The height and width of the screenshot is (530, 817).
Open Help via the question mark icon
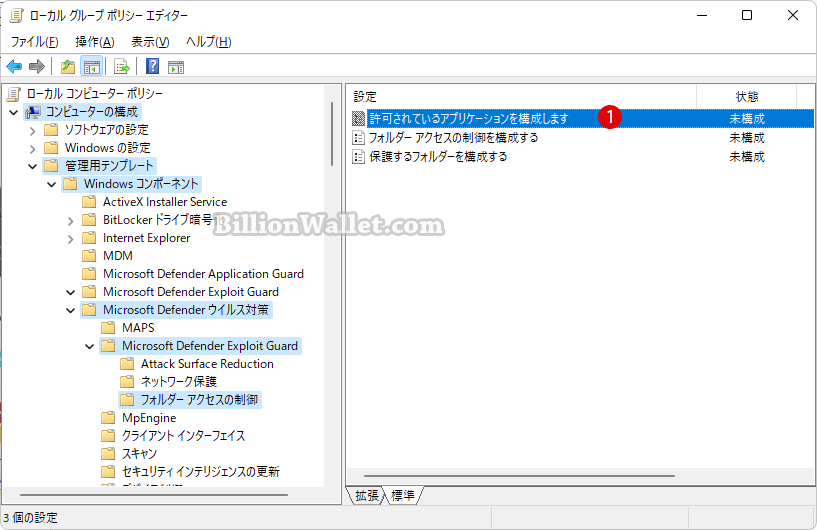pyautogui.click(x=153, y=67)
